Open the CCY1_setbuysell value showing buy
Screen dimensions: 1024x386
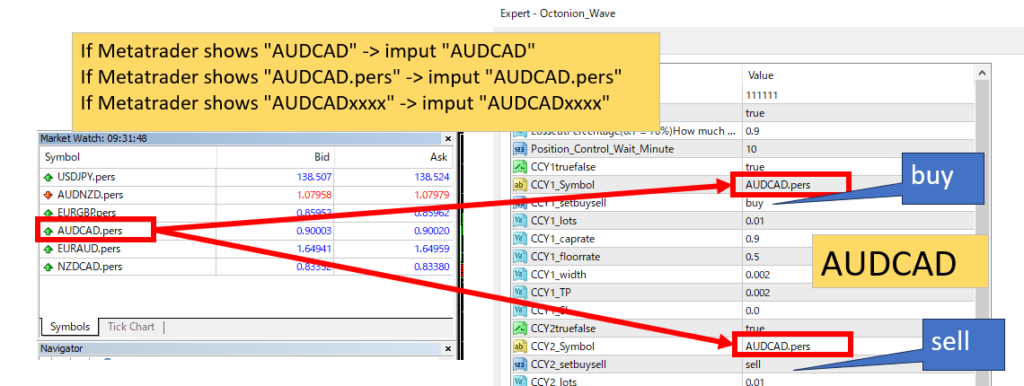(x=754, y=203)
